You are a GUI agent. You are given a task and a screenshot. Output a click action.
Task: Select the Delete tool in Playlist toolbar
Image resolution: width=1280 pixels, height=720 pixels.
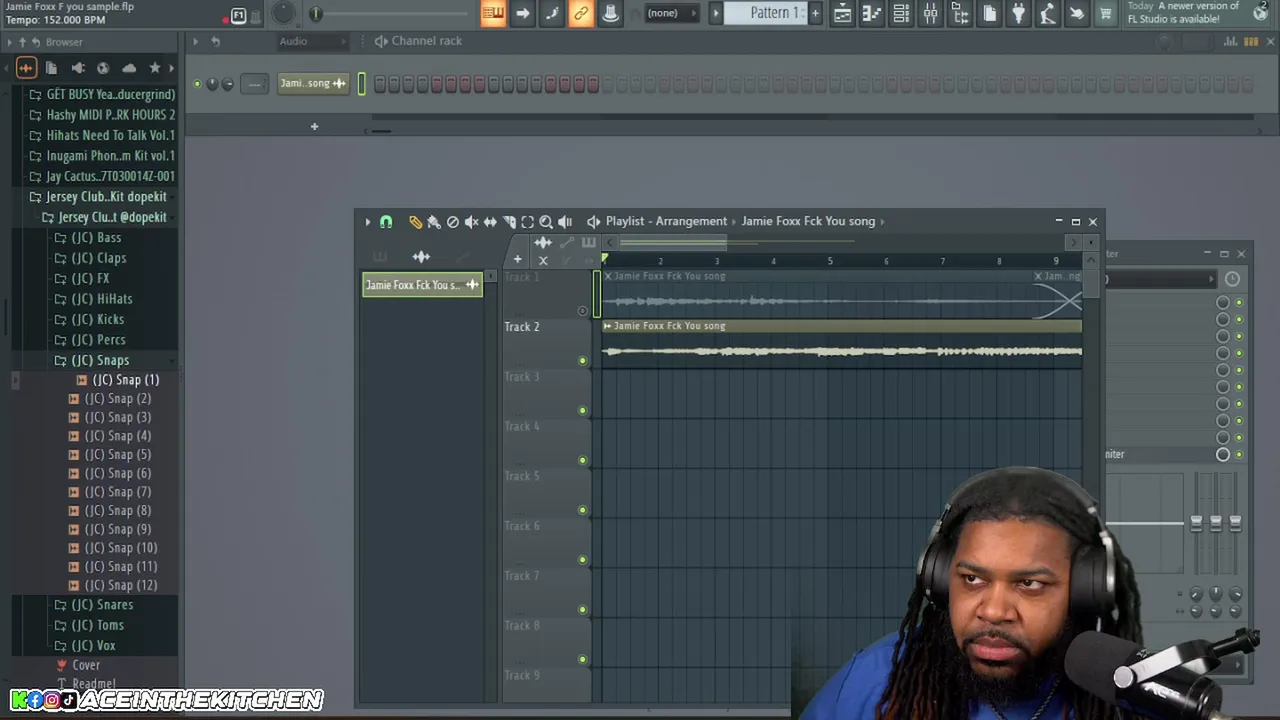point(452,222)
